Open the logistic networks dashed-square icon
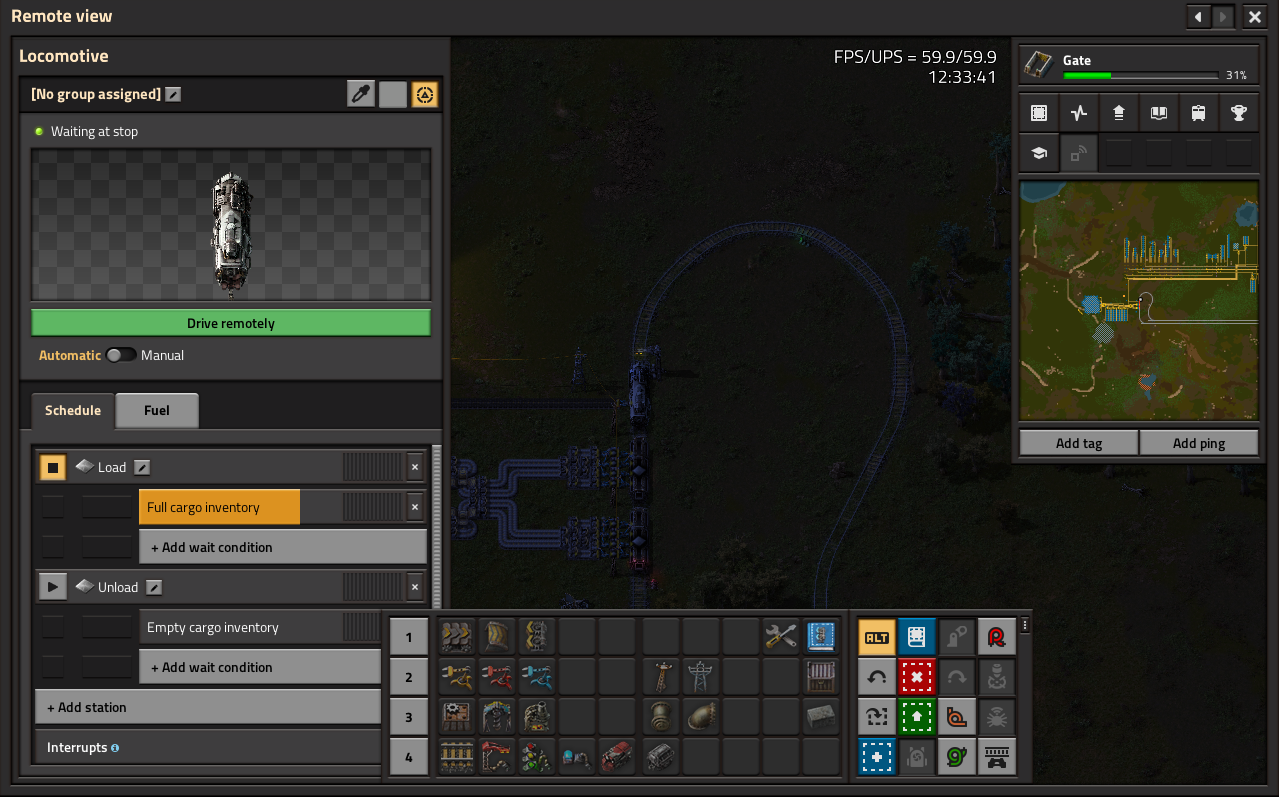The width and height of the screenshot is (1279, 797). pyautogui.click(x=1039, y=113)
